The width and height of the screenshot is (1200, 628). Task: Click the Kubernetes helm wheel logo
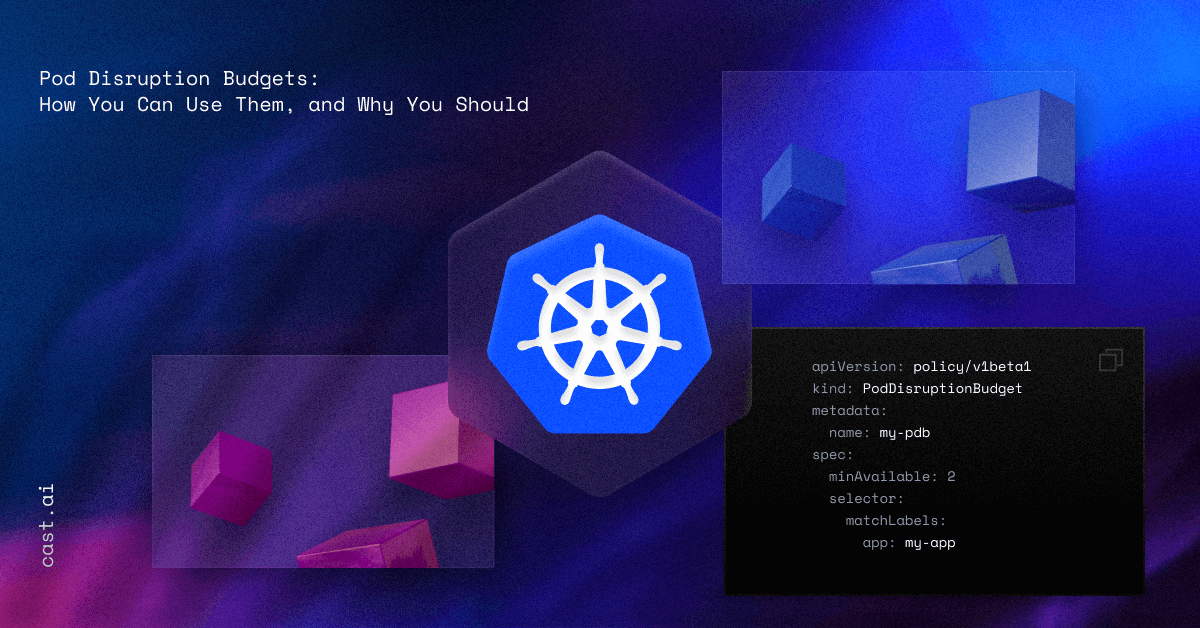coord(599,324)
